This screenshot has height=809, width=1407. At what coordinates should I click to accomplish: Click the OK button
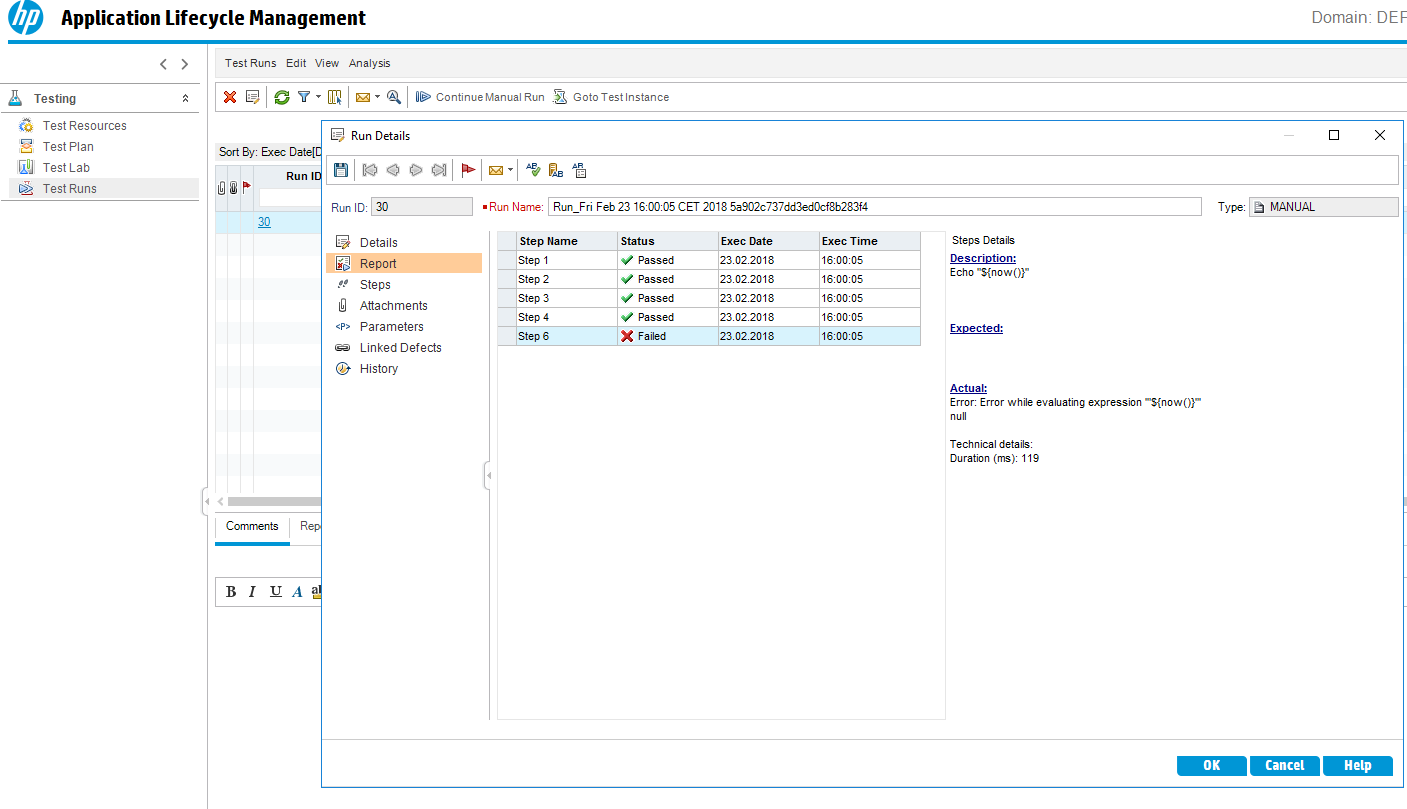pos(1212,765)
